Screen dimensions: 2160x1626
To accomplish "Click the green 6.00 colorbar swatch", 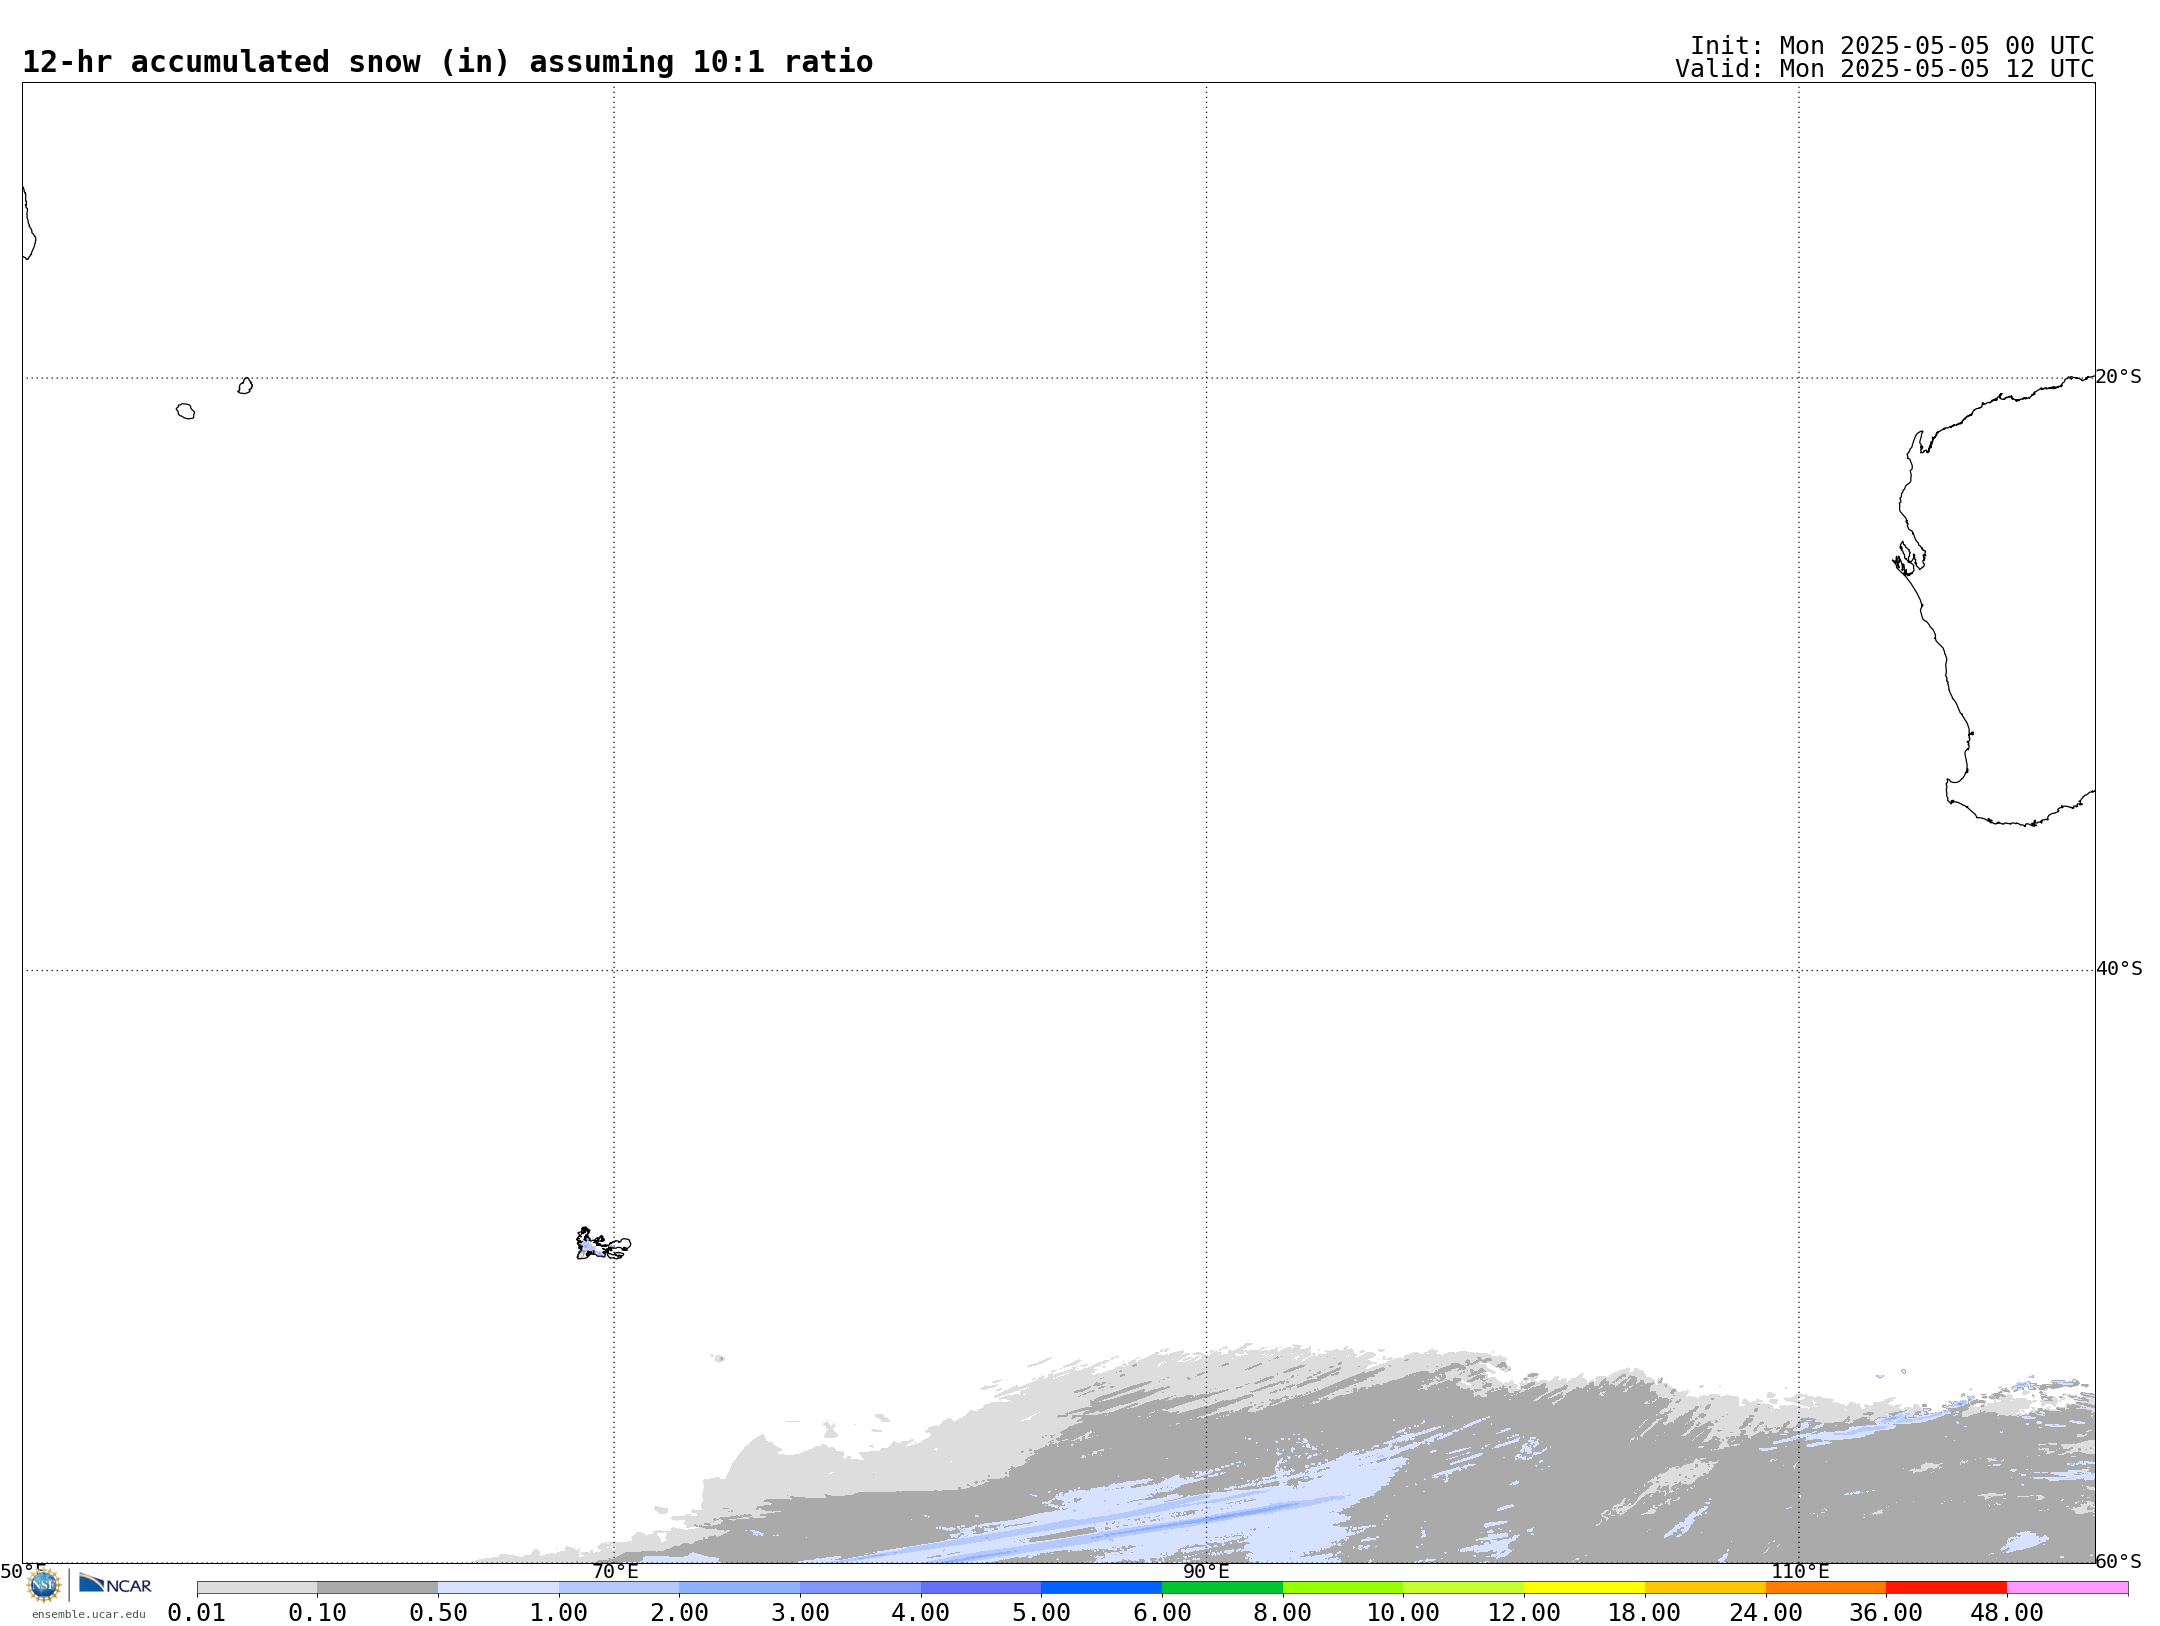I will pos(1222,1588).
